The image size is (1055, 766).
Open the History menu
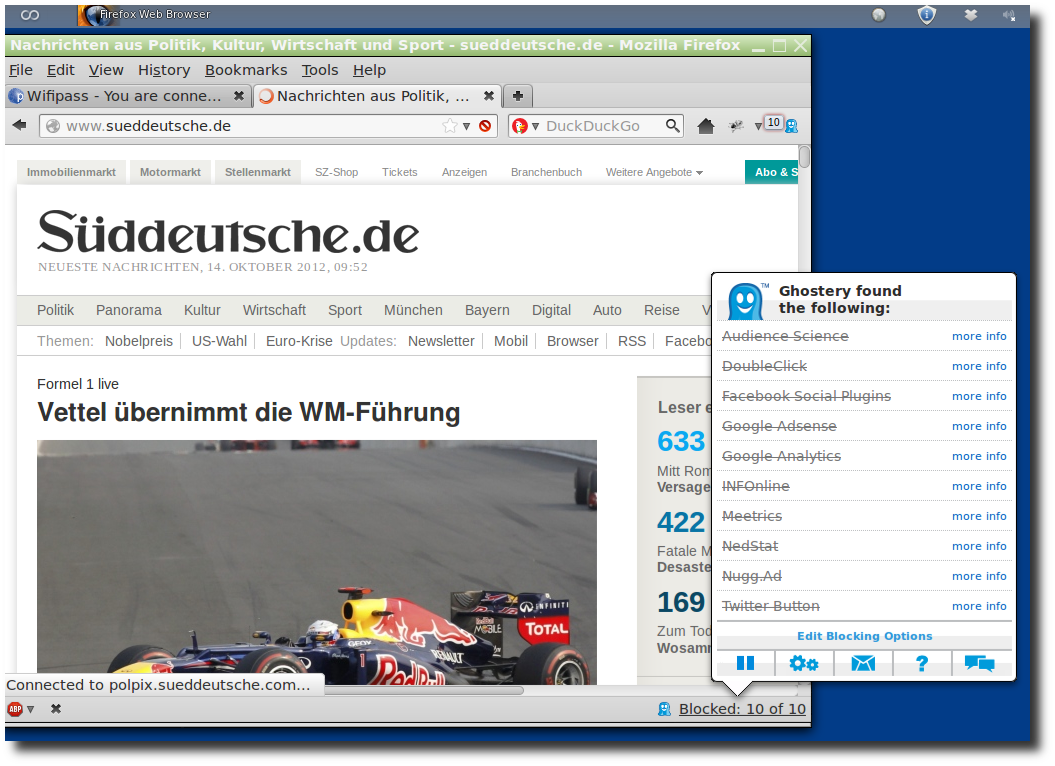(x=164, y=70)
